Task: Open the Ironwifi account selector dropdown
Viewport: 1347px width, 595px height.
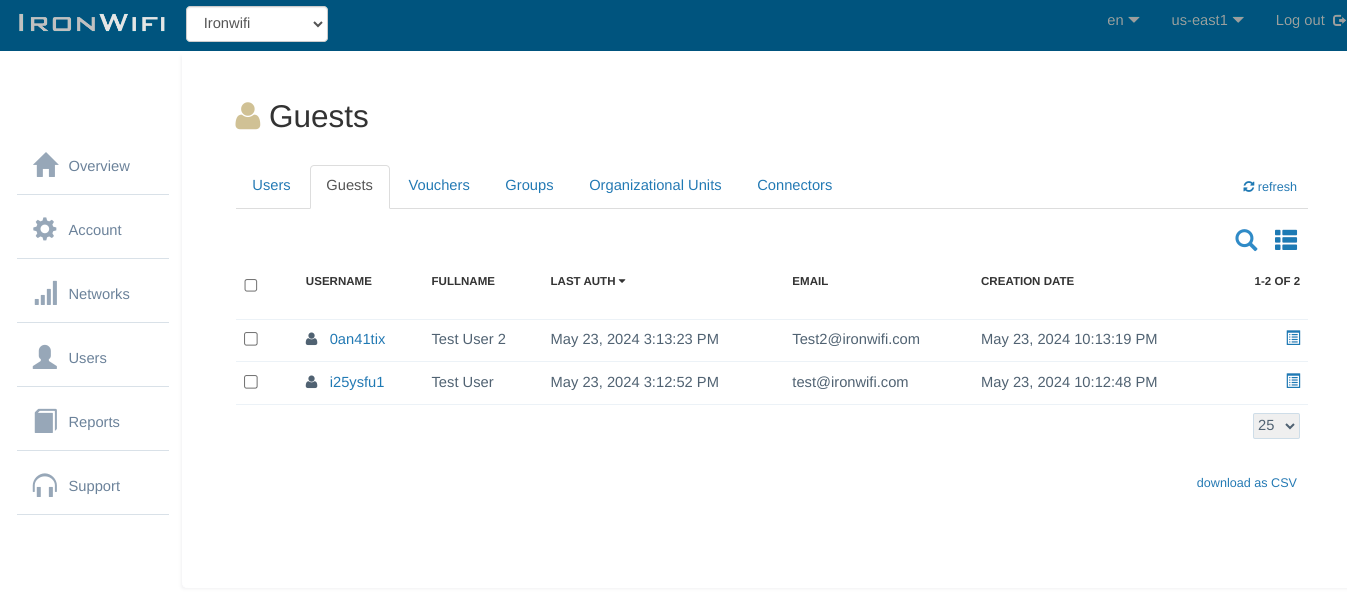Action: pos(256,24)
